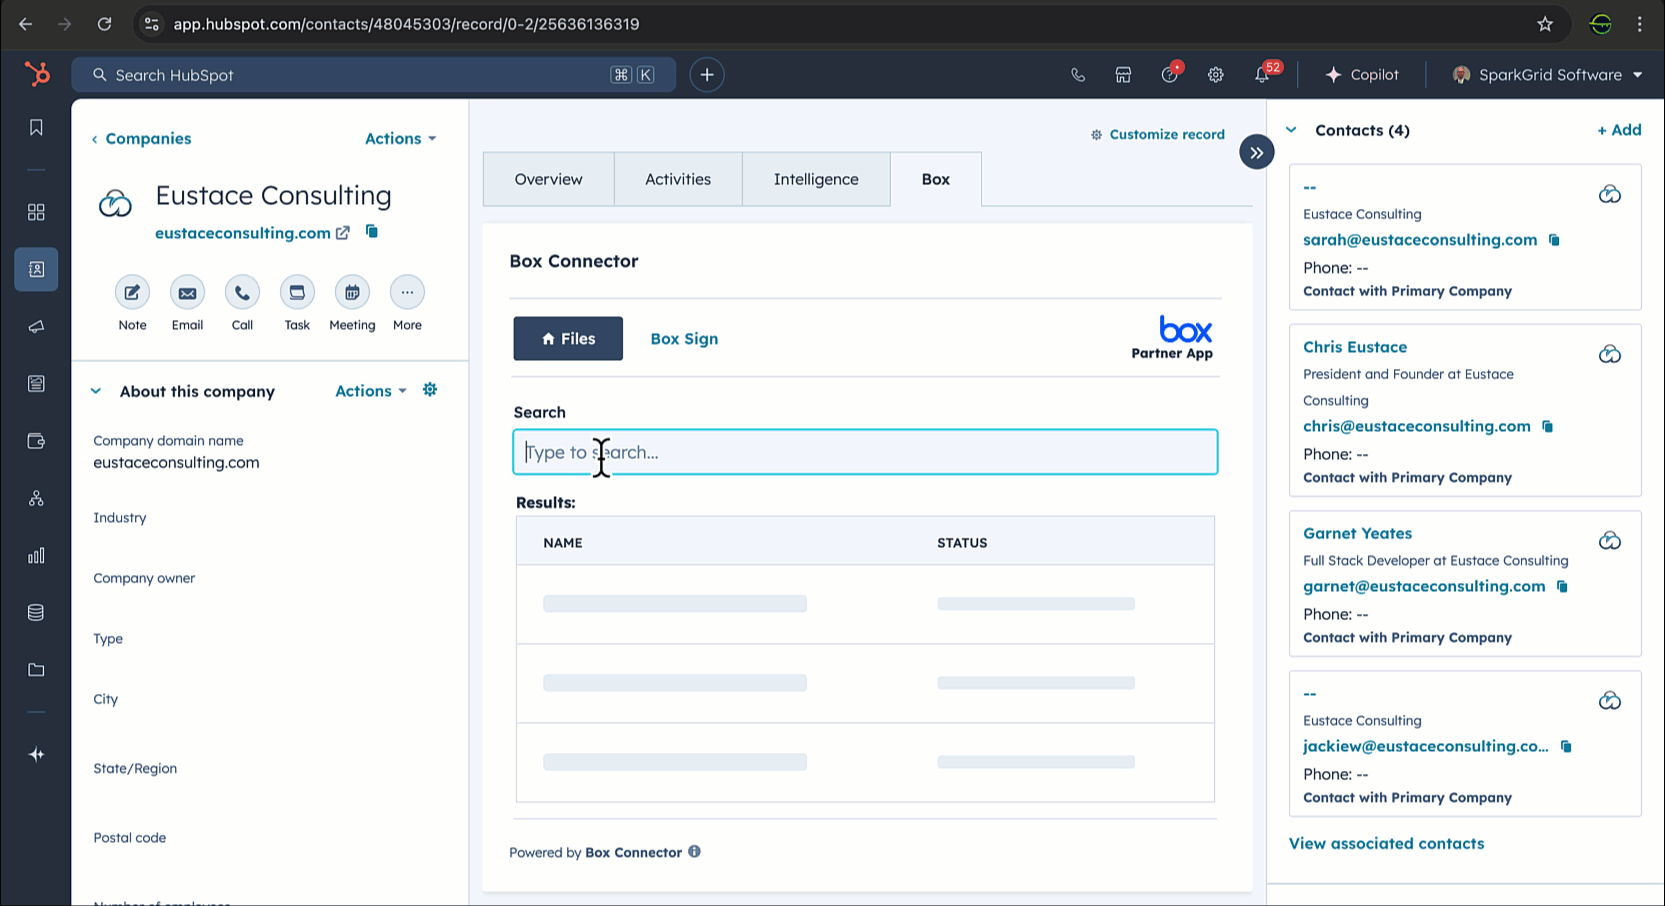Click the quick create plus button
Image resolution: width=1665 pixels, height=906 pixels.
tap(707, 75)
